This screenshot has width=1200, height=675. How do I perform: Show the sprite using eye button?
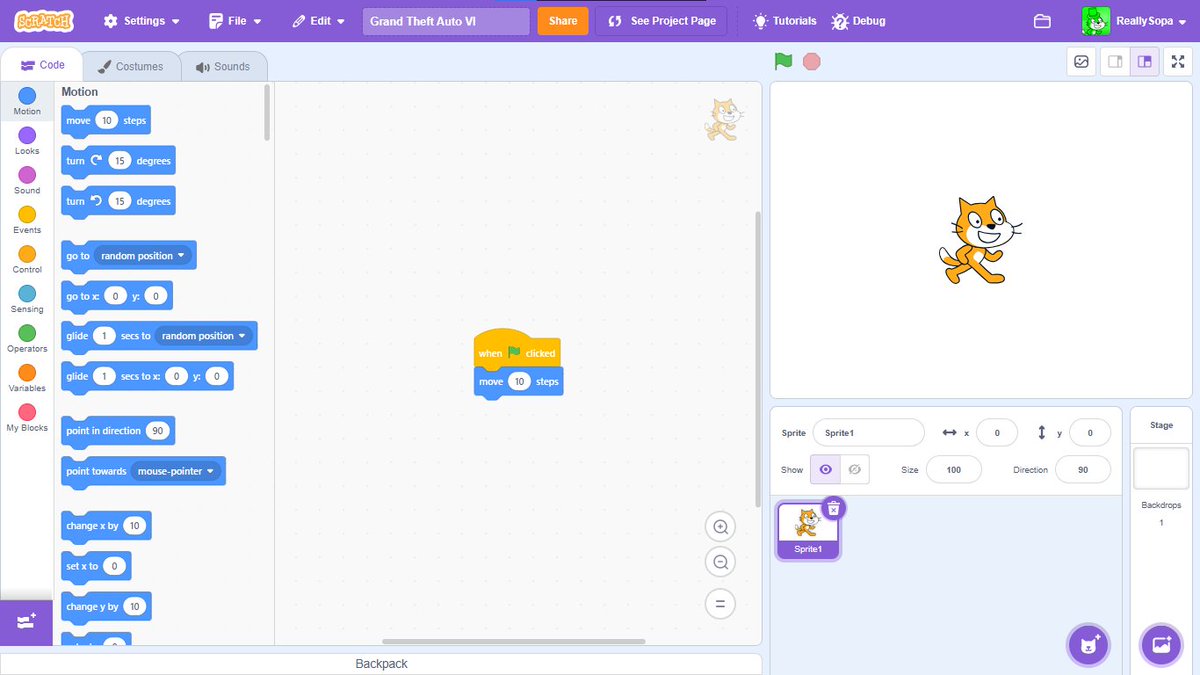pos(825,469)
